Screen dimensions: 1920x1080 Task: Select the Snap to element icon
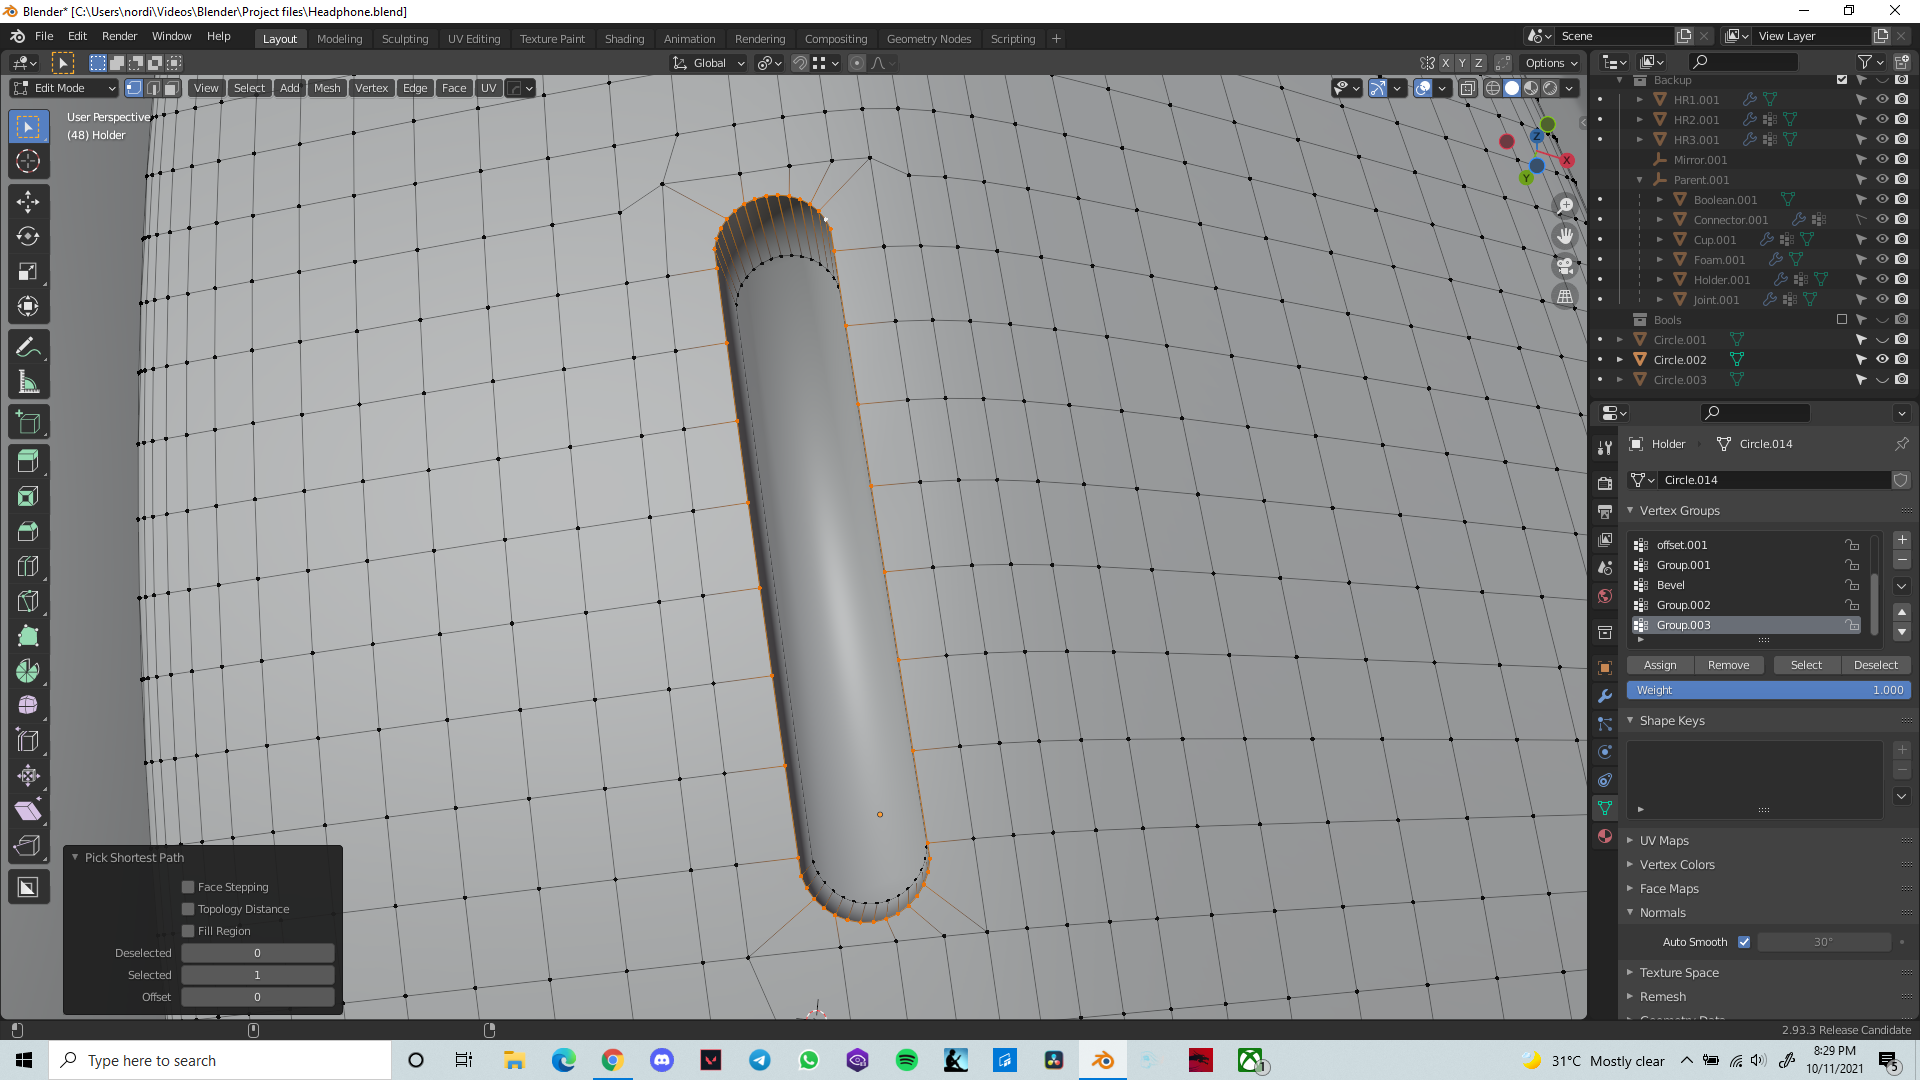click(820, 62)
